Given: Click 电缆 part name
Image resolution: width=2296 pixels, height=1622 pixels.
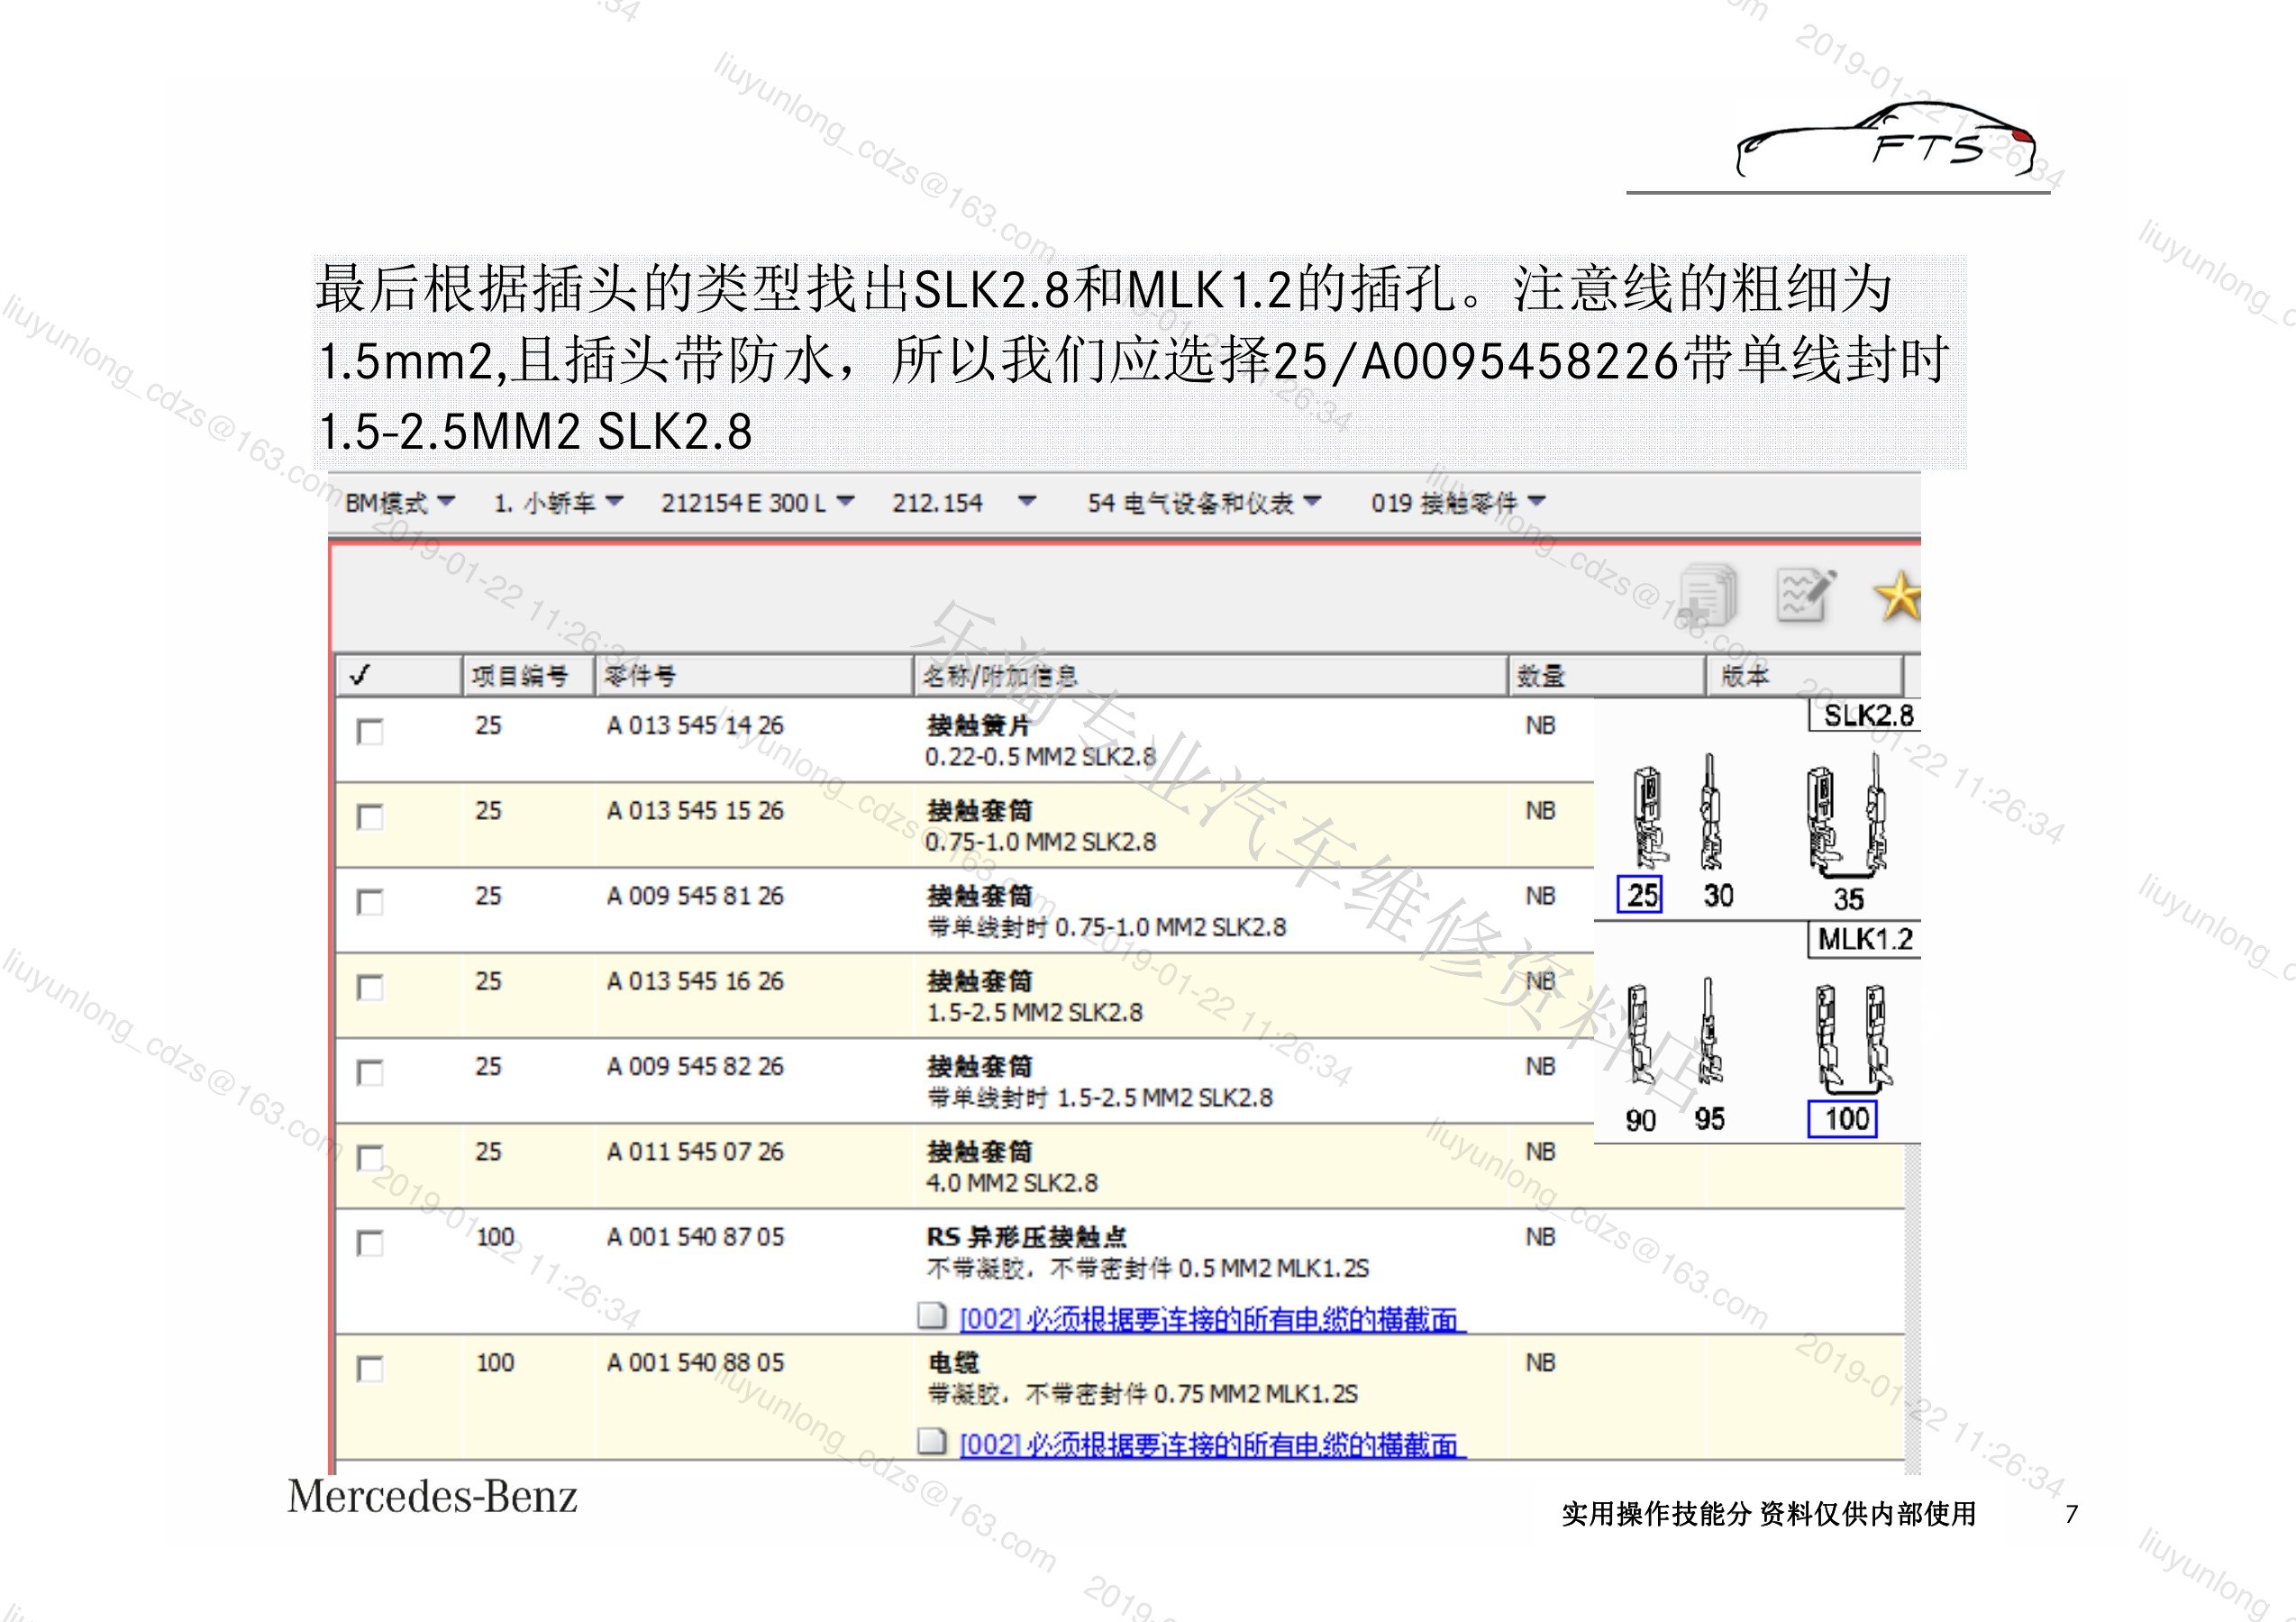Looking at the screenshot, I should [x=953, y=1362].
